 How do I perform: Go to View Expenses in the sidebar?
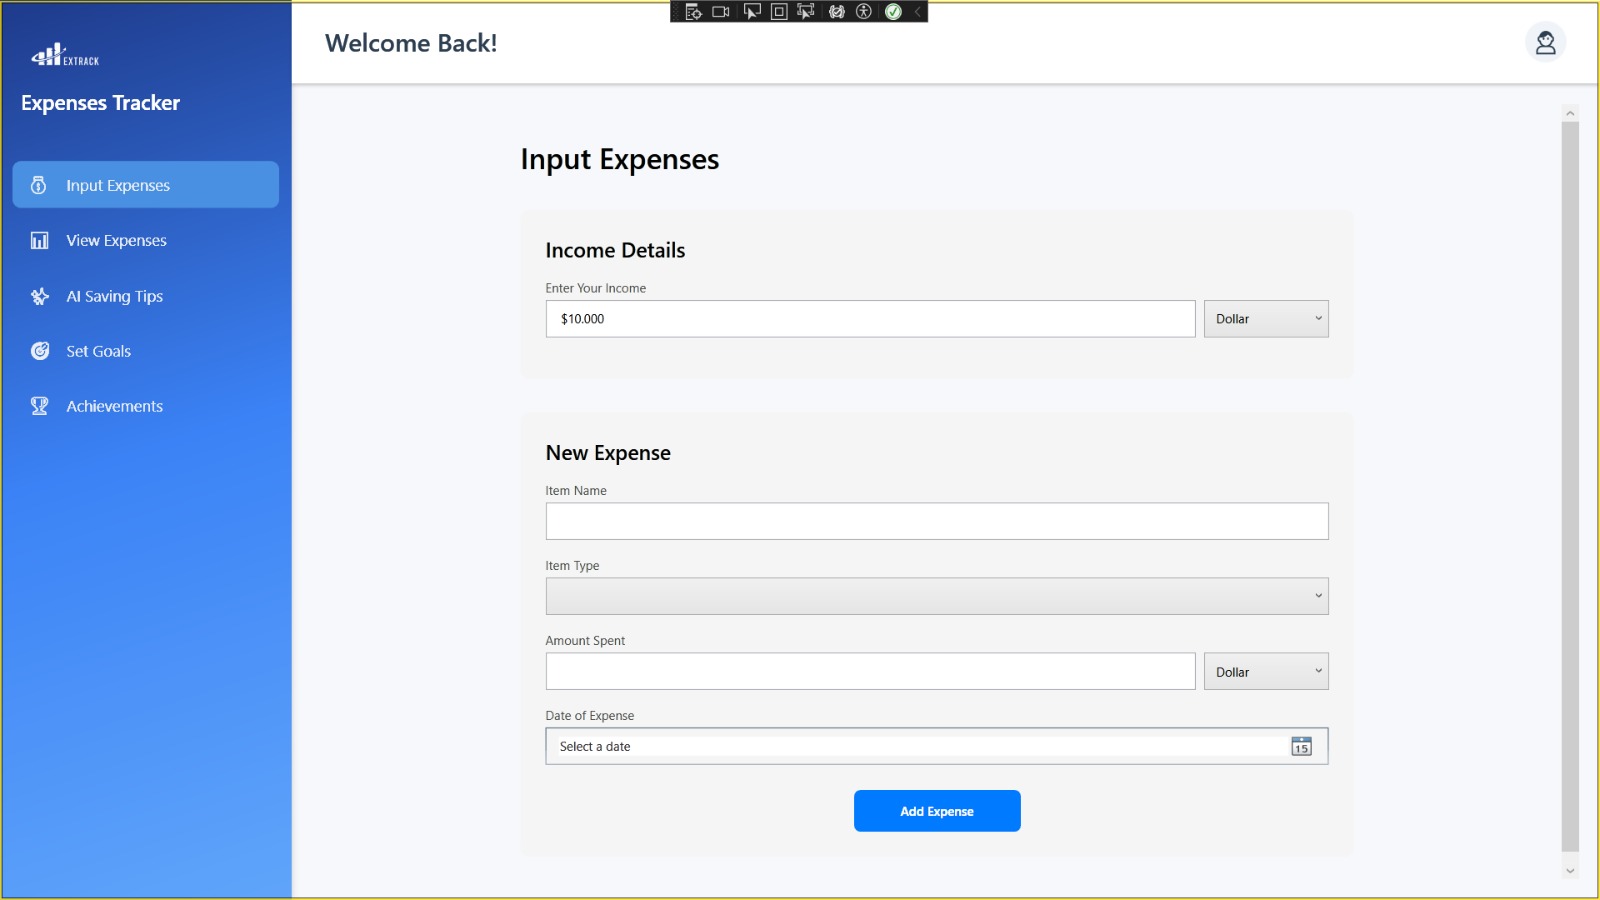pyautogui.click(x=116, y=241)
